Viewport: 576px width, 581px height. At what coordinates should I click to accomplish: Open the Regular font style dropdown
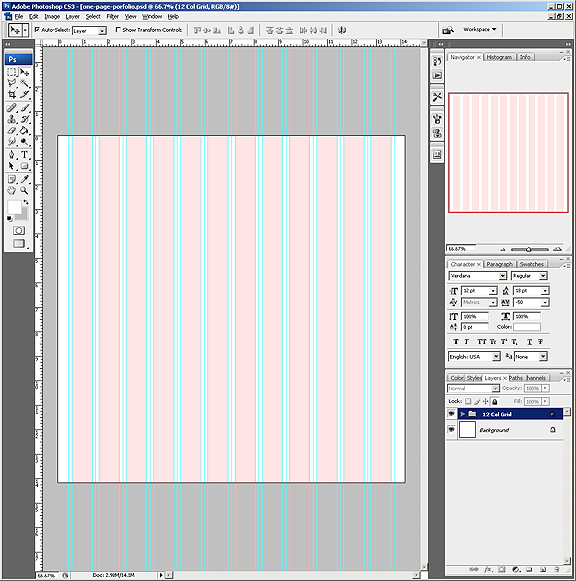point(543,276)
